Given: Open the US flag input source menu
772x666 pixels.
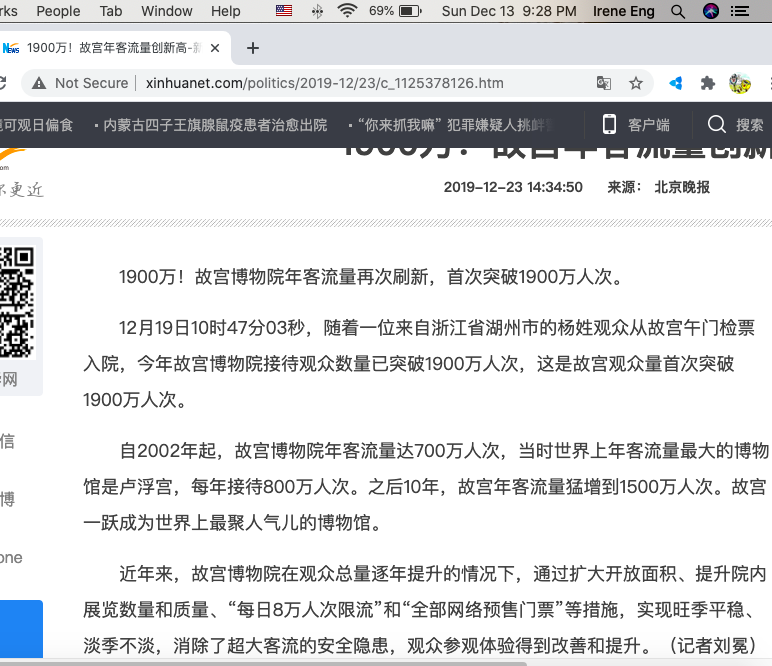Looking at the screenshot, I should 284,11.
